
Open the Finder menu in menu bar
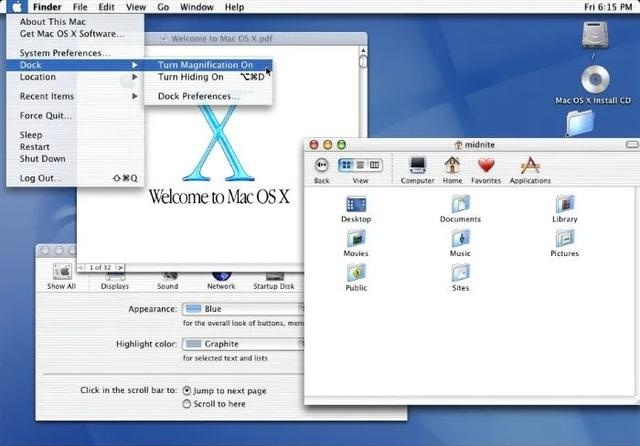pyautogui.click(x=47, y=7)
